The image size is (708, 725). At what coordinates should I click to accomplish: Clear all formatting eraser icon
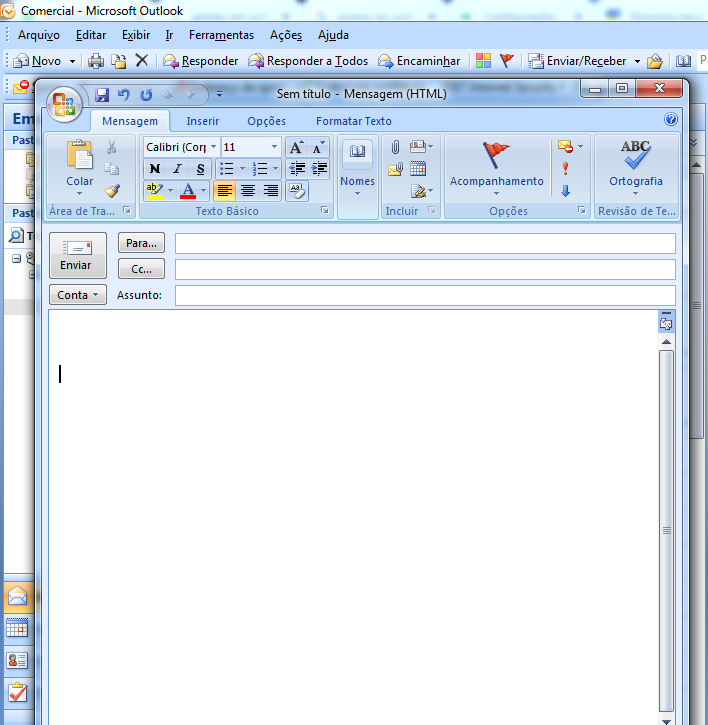[x=297, y=190]
